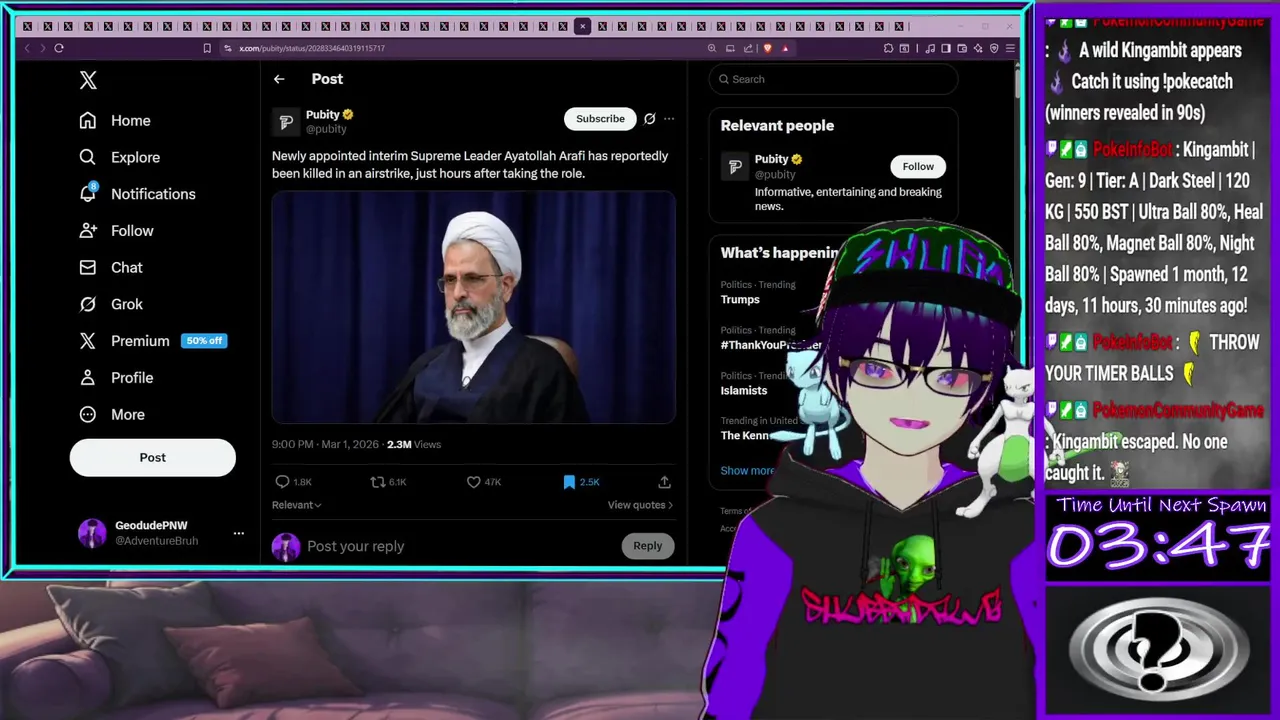This screenshot has height=720, width=1280.
Task: Click the share post icon
Action: click(664, 482)
